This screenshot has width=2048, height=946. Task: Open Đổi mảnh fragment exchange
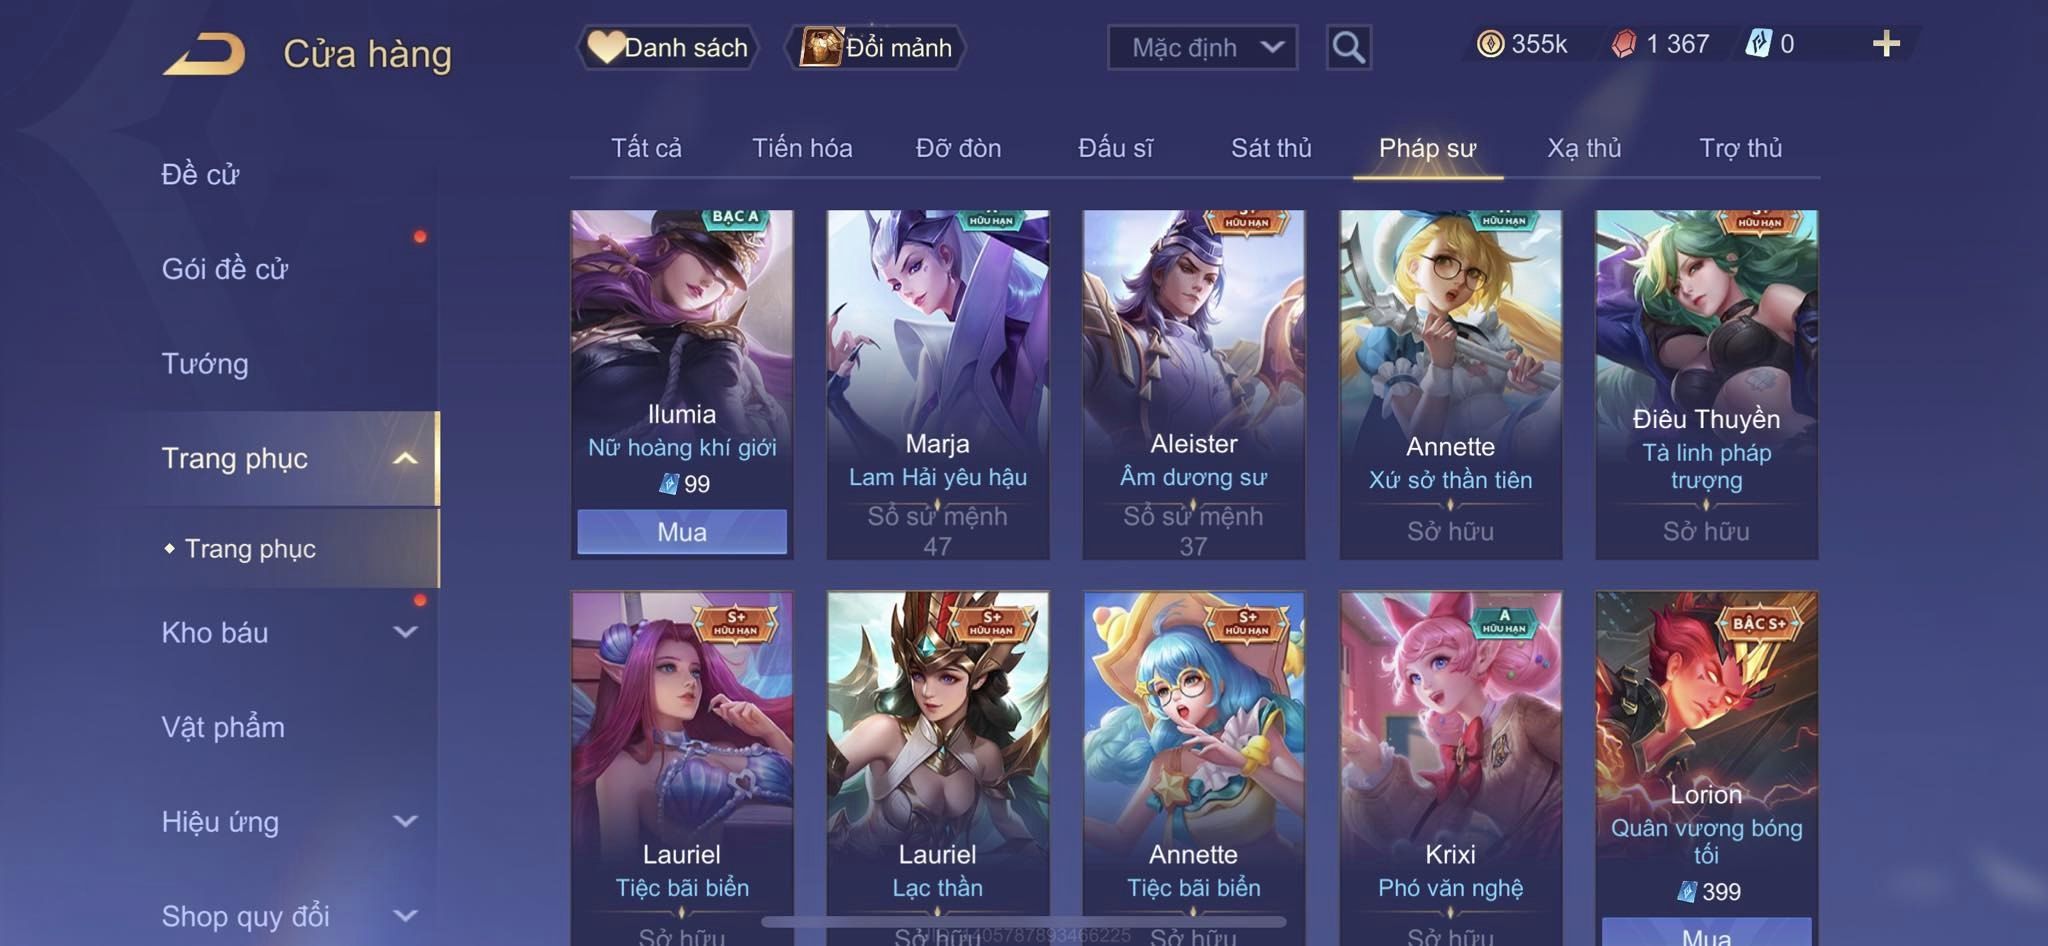(x=876, y=47)
